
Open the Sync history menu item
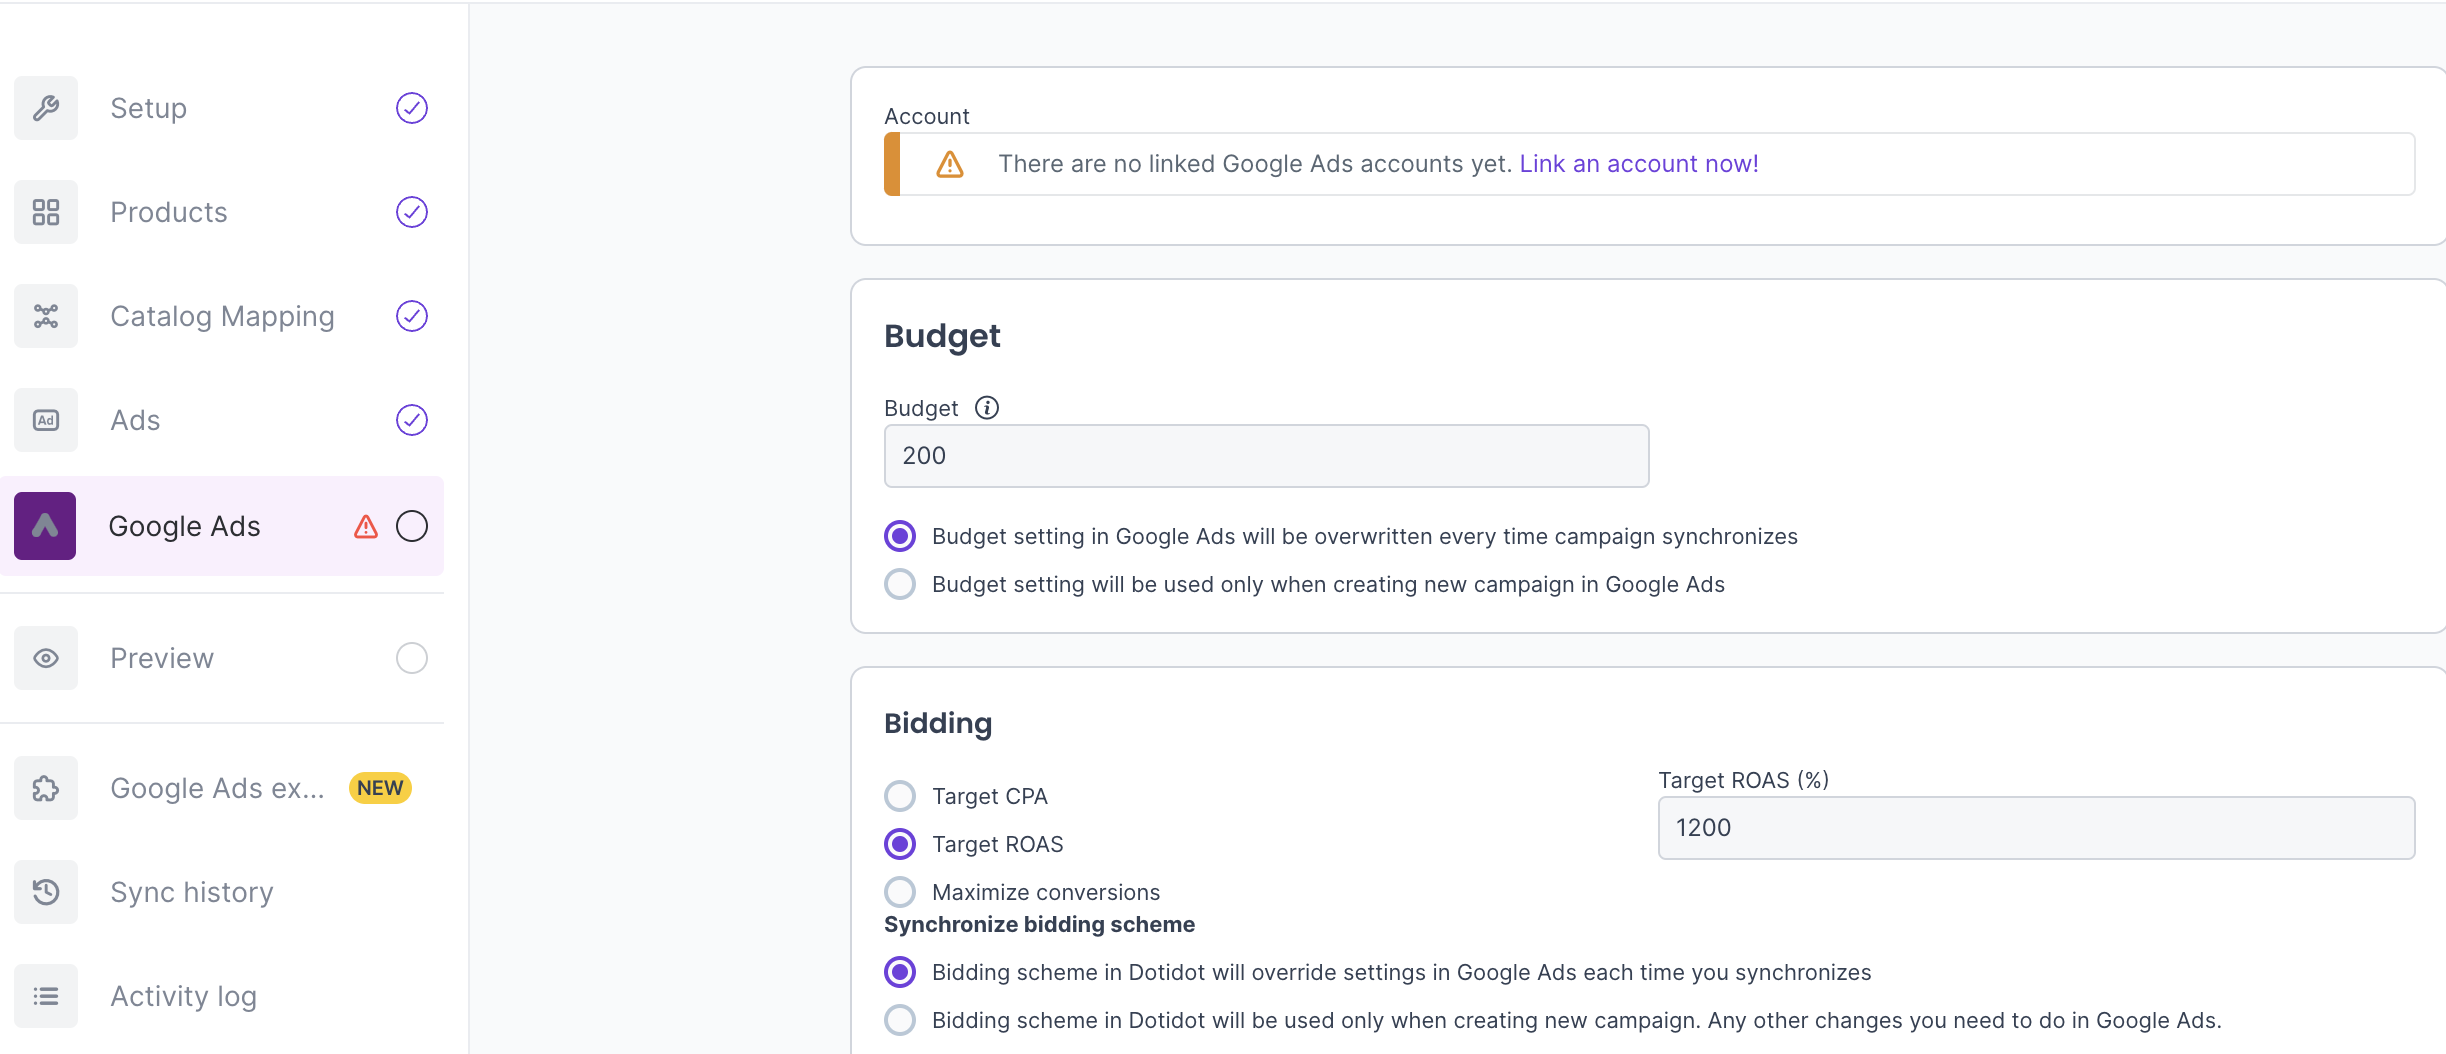click(192, 892)
